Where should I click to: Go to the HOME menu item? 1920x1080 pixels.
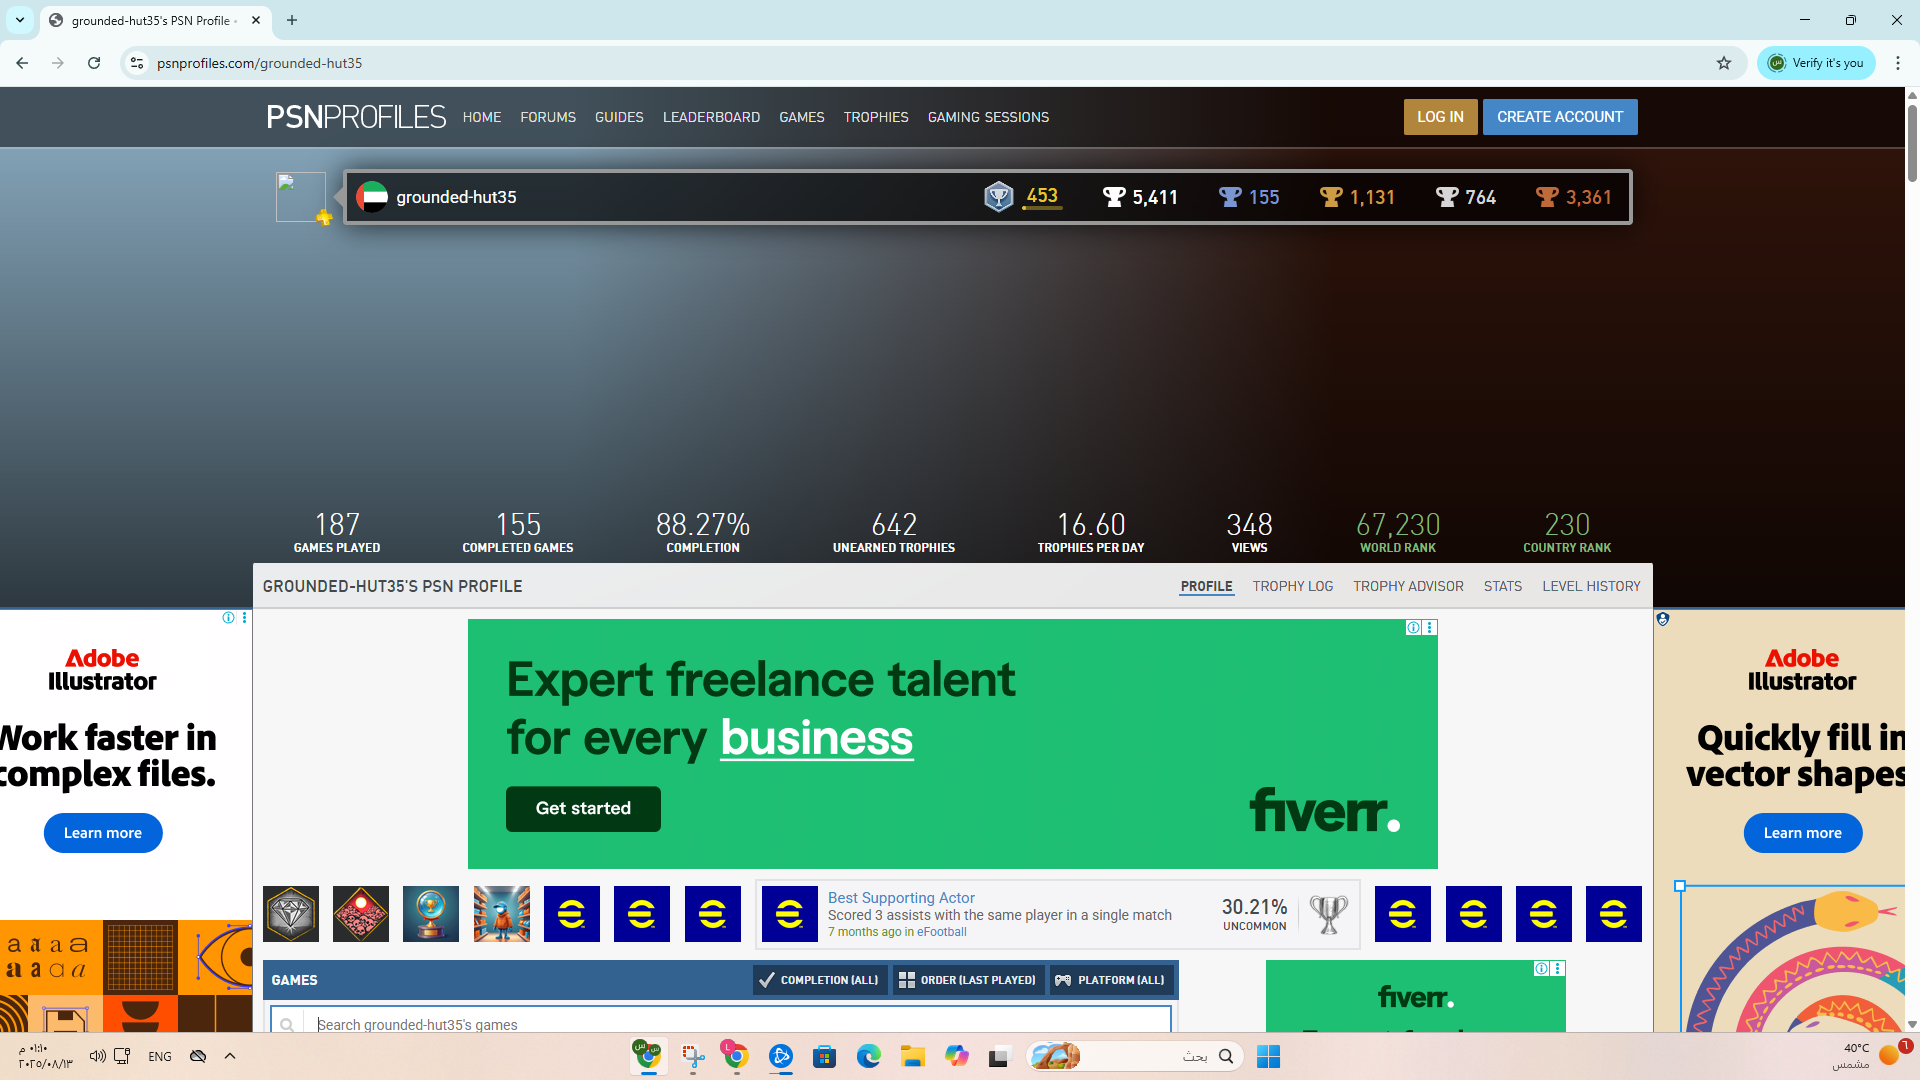click(x=482, y=117)
